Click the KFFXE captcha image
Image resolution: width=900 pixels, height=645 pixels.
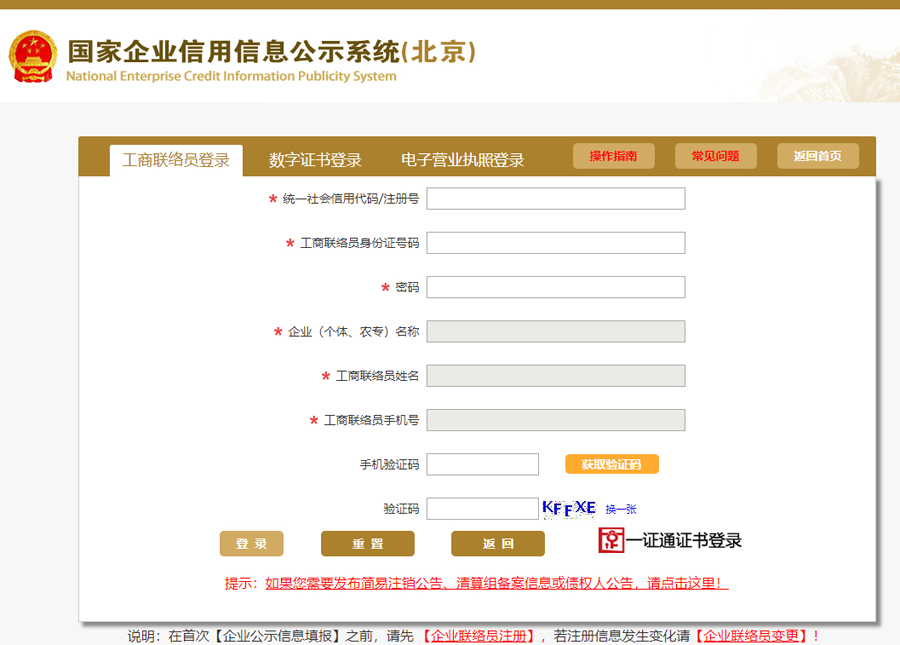click(569, 508)
